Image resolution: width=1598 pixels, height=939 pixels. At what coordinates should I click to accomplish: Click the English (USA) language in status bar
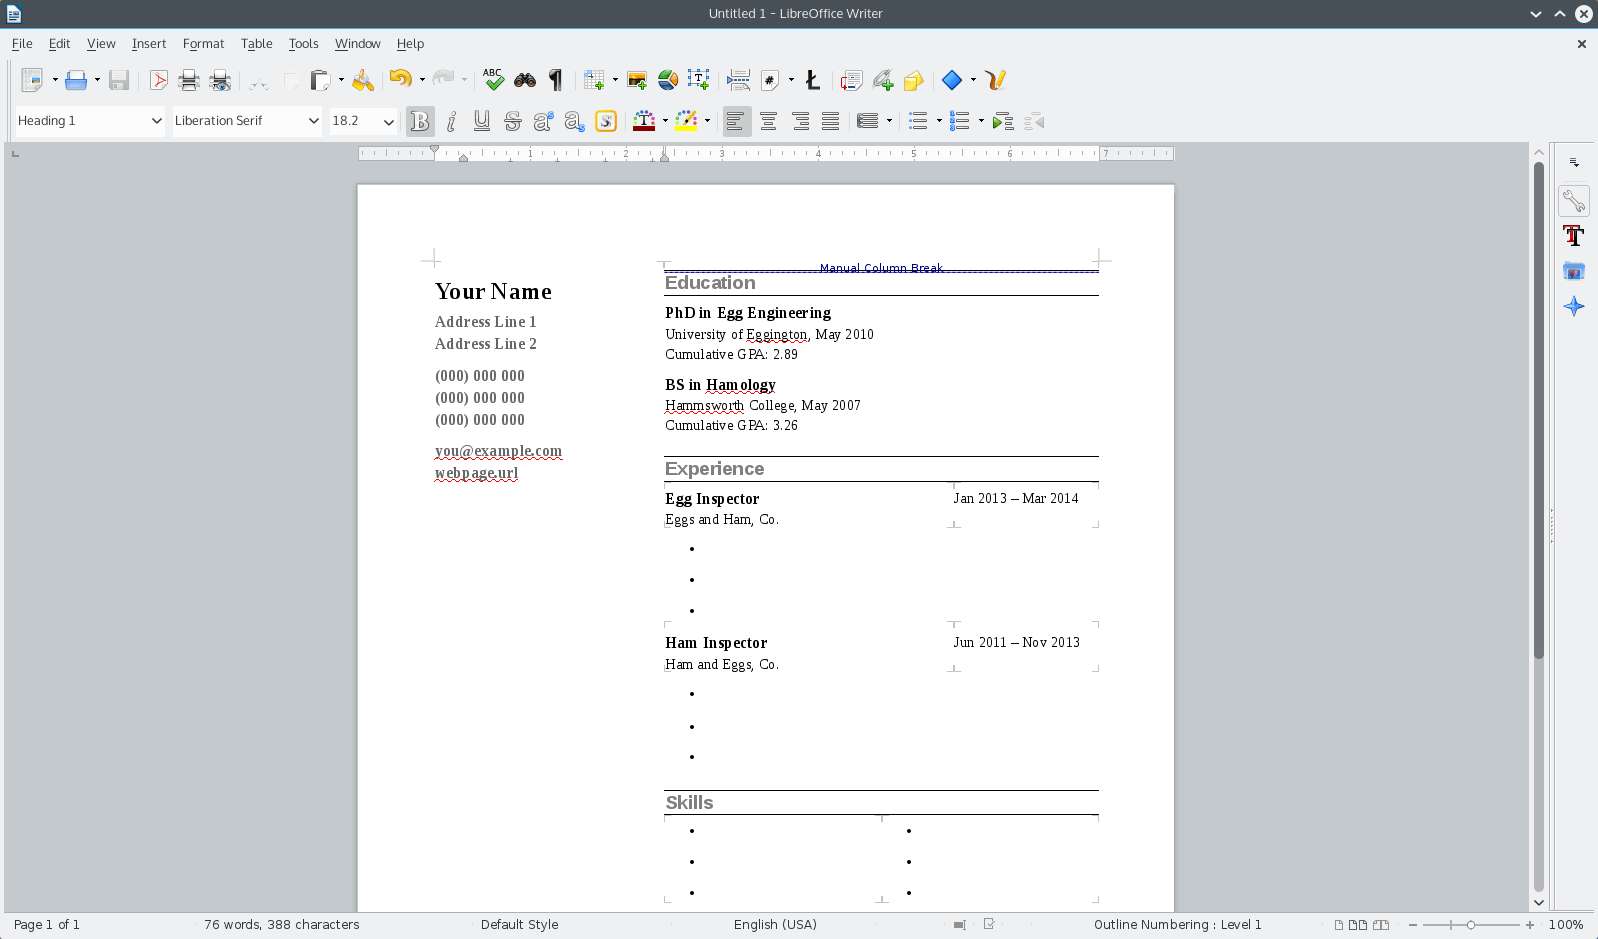[775, 925]
